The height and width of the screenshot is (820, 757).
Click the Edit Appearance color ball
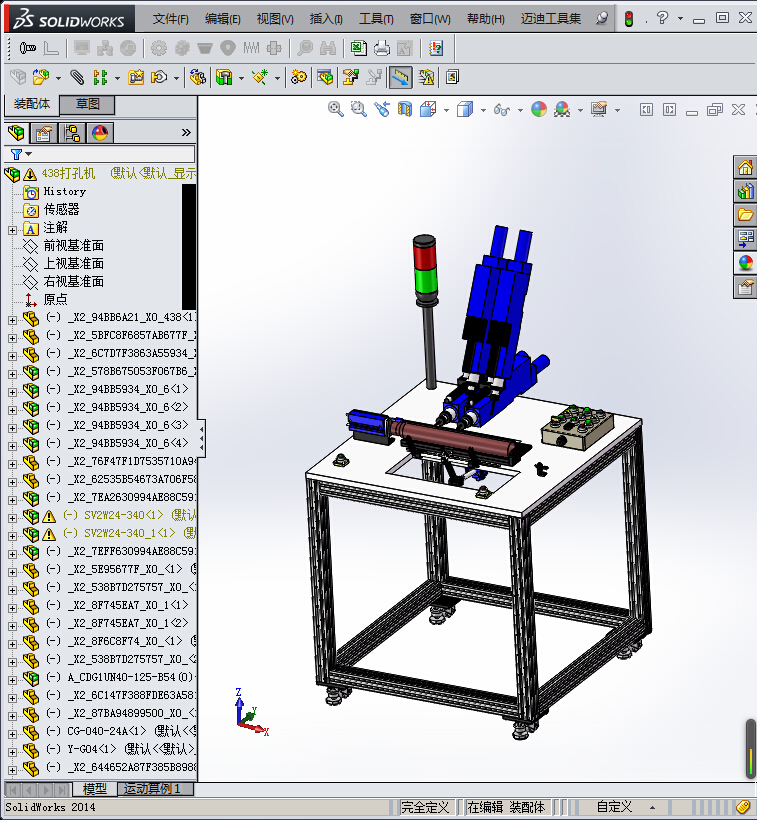click(x=539, y=109)
